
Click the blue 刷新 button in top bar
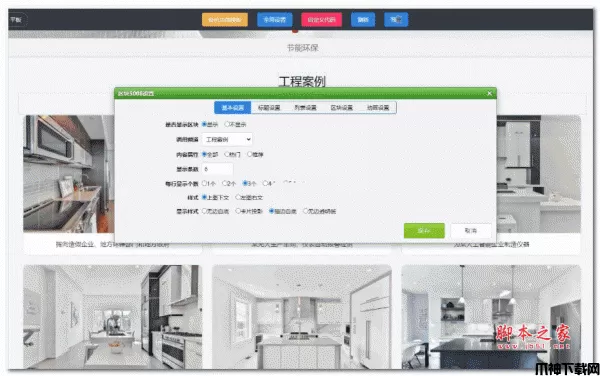[363, 20]
